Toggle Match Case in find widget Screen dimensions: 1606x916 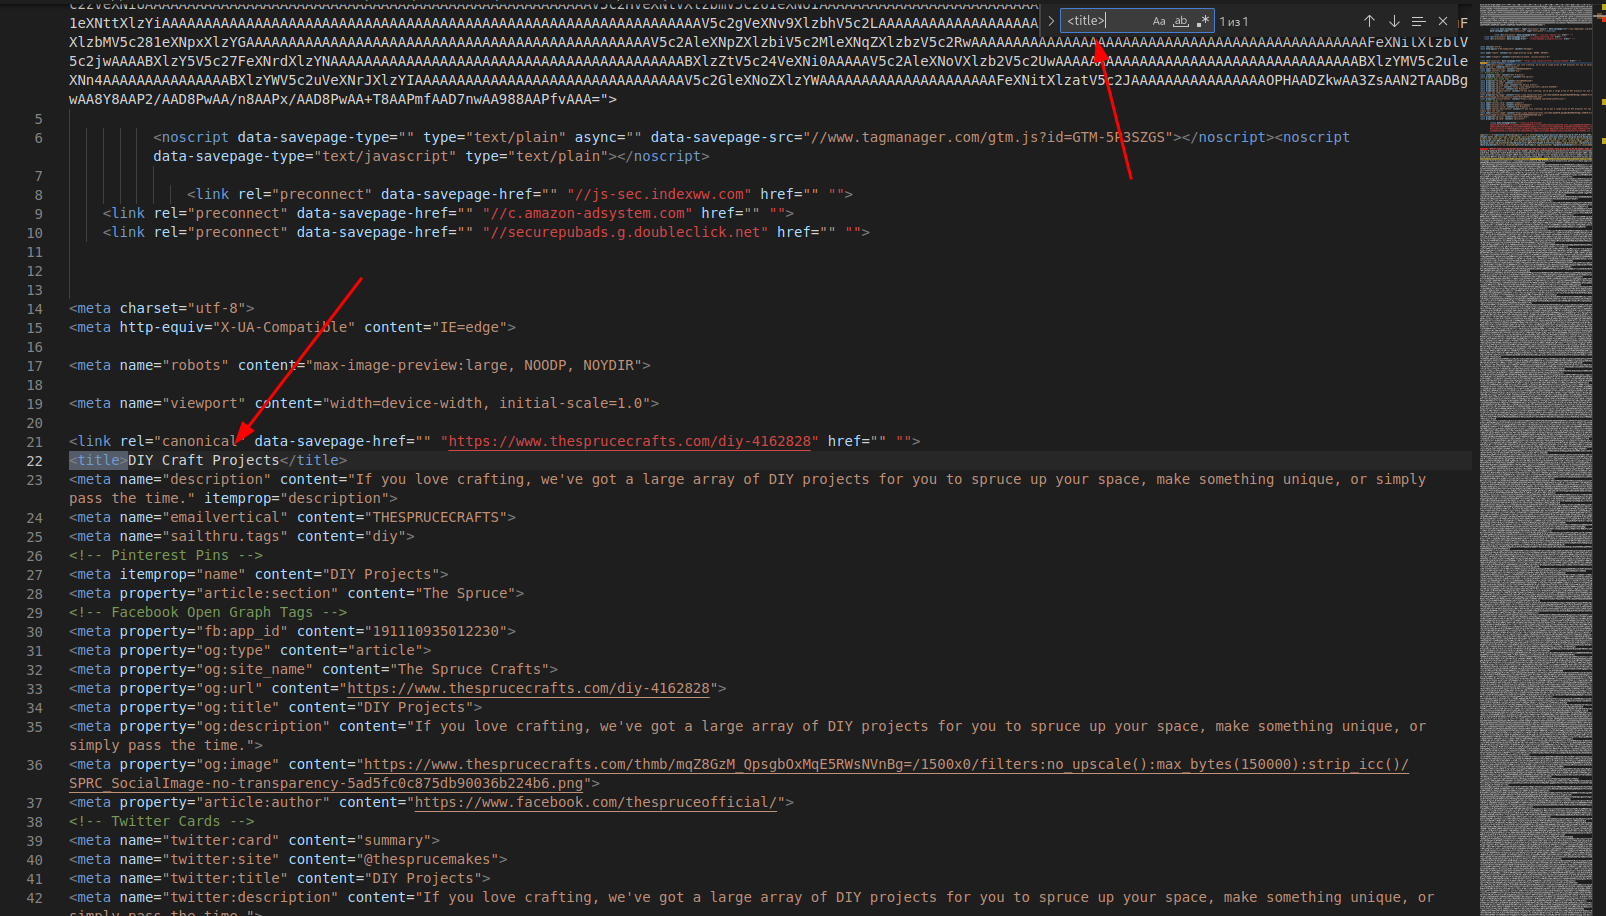[x=1159, y=21]
